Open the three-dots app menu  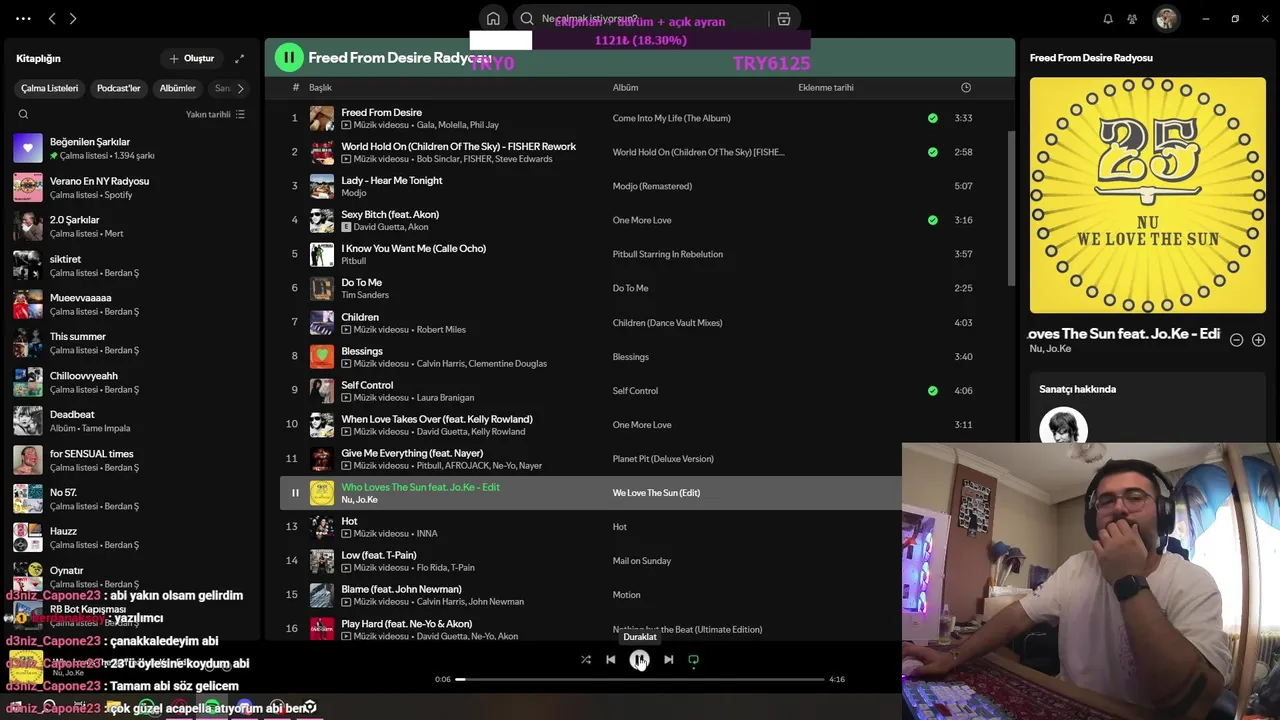[23, 18]
